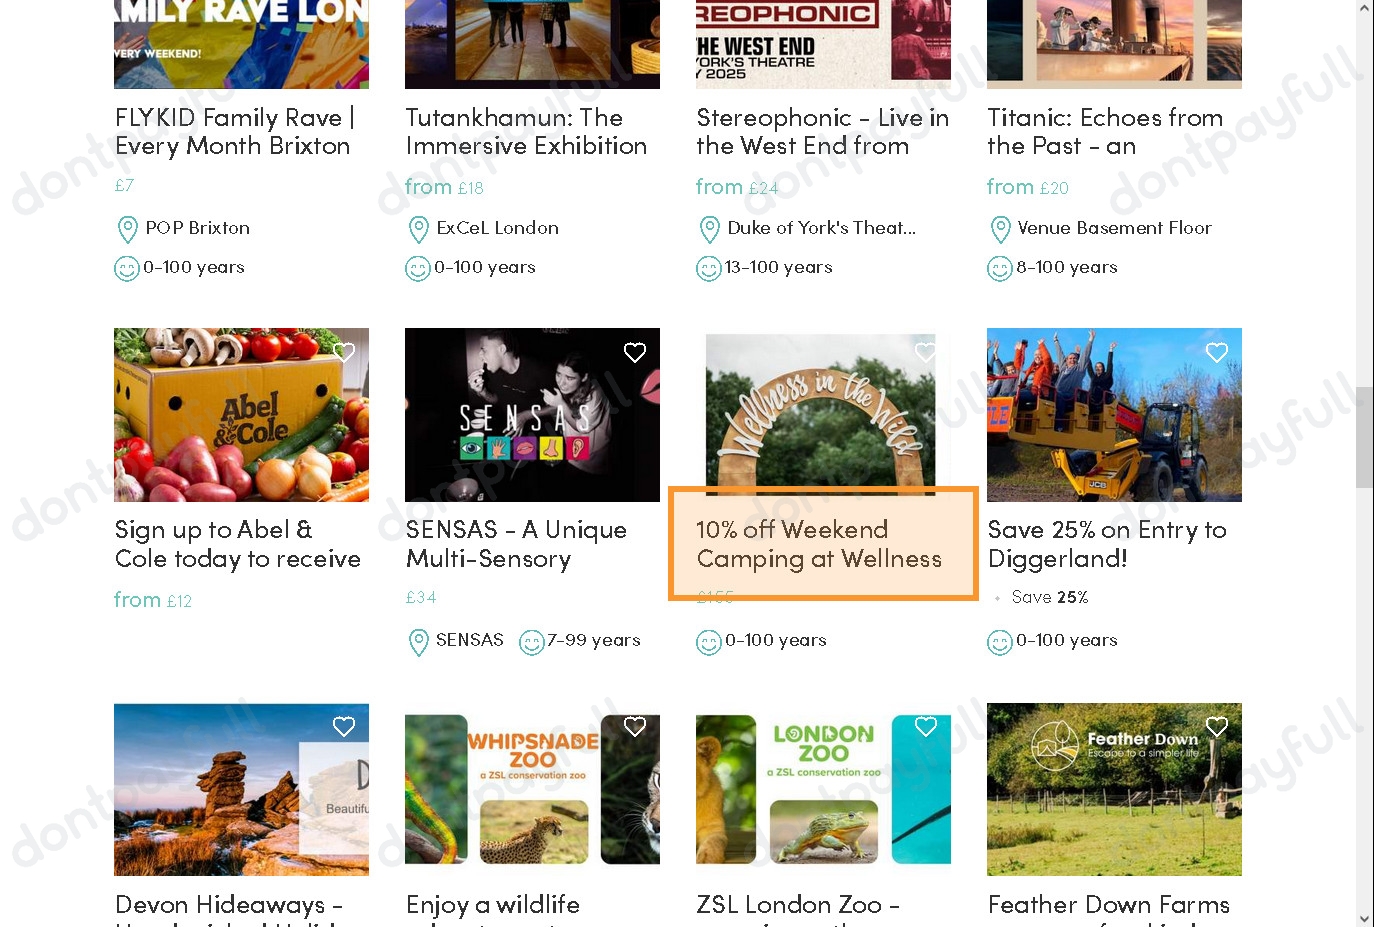Viewport: 1374px width, 927px height.
Task: Click the page scrollbar up arrow
Action: point(1365,8)
